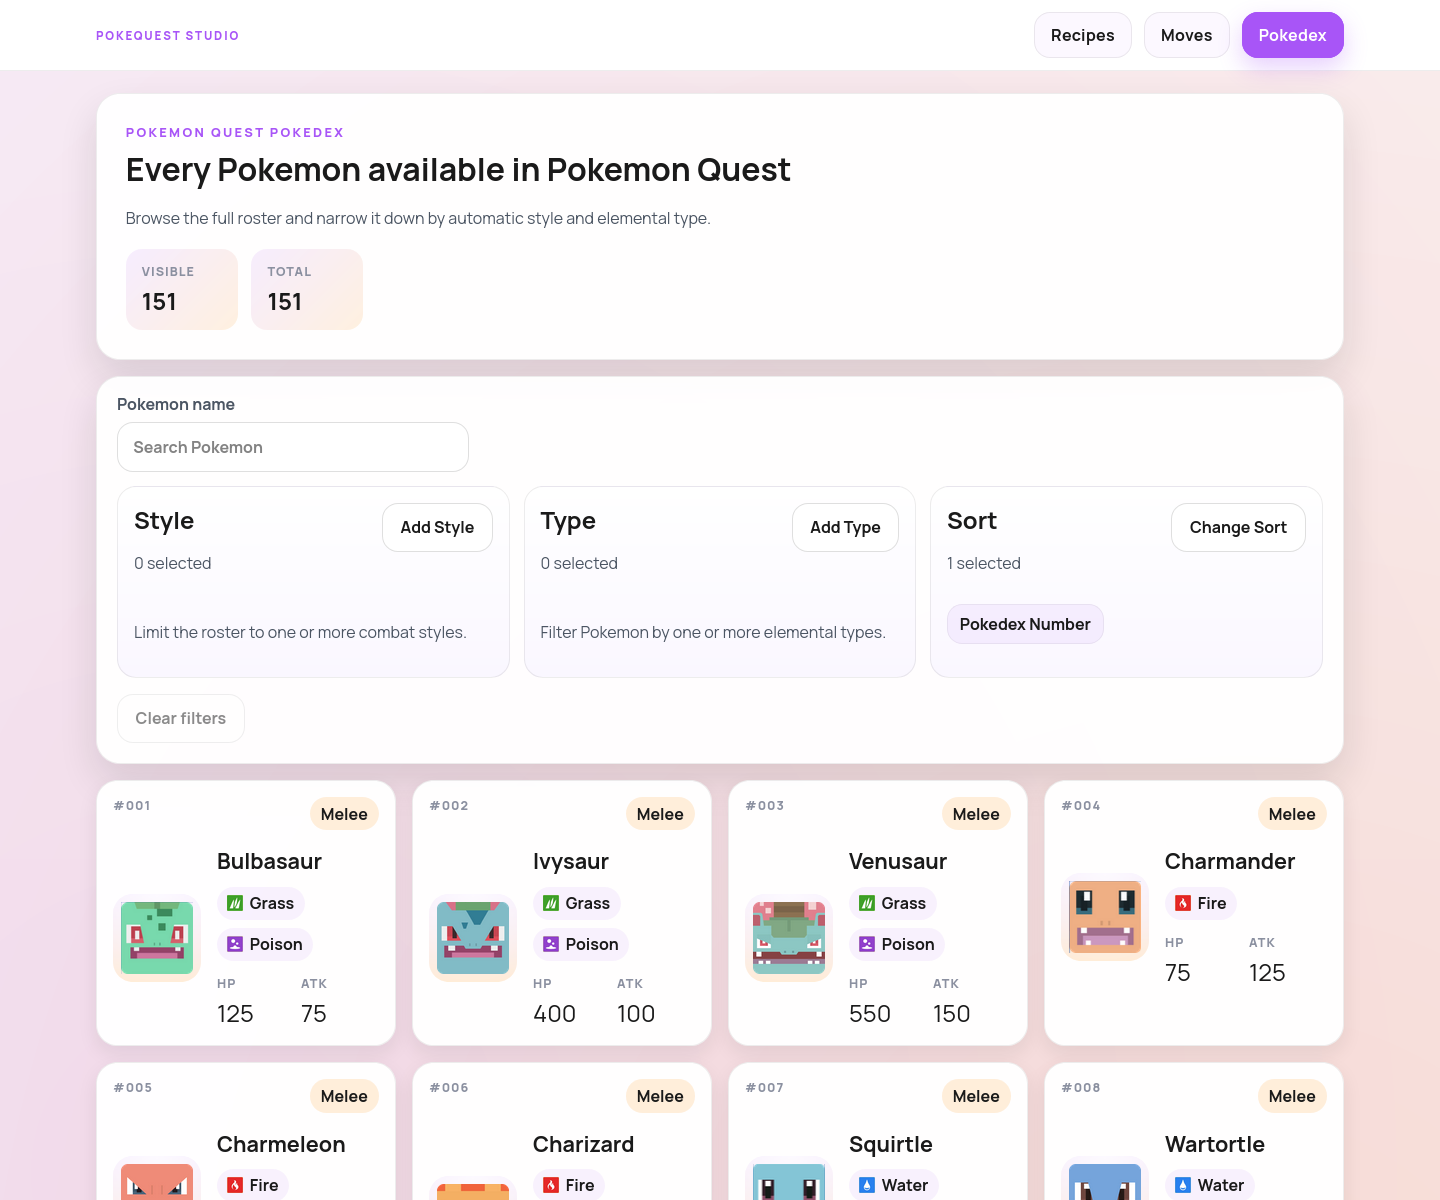
Task: Click the Squirtle name heading
Action: tap(891, 1144)
